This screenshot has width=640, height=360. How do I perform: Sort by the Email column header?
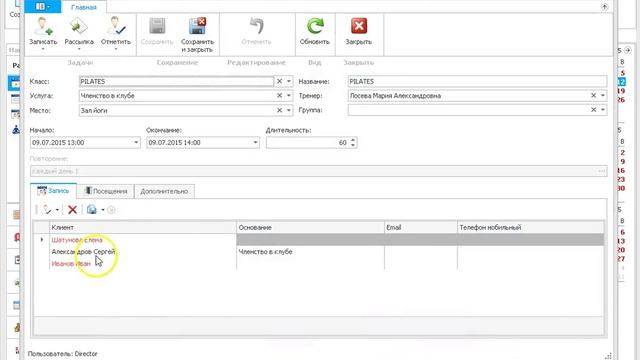point(420,227)
